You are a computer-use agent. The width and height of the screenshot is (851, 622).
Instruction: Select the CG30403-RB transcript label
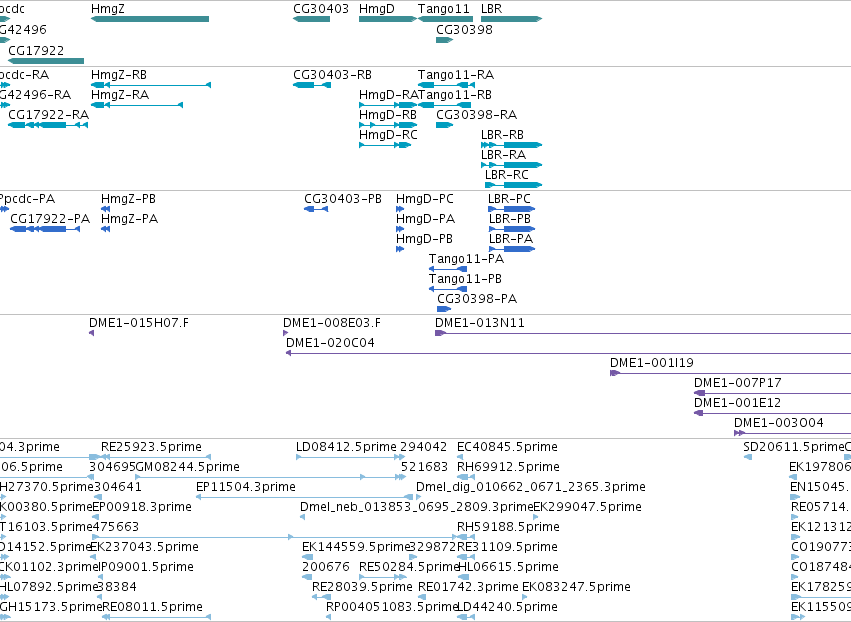pos(332,75)
